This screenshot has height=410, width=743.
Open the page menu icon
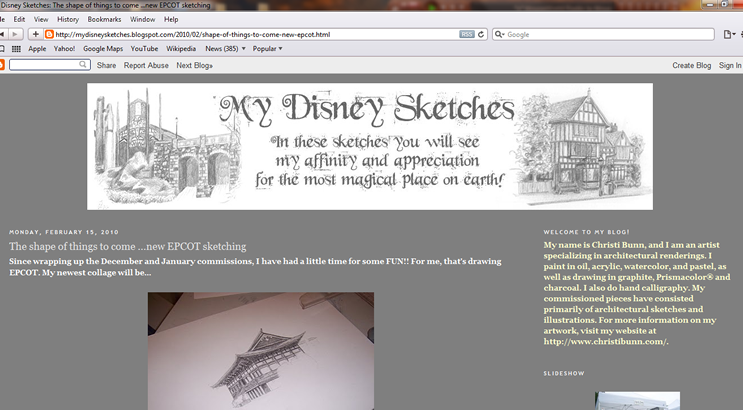[x=730, y=34]
